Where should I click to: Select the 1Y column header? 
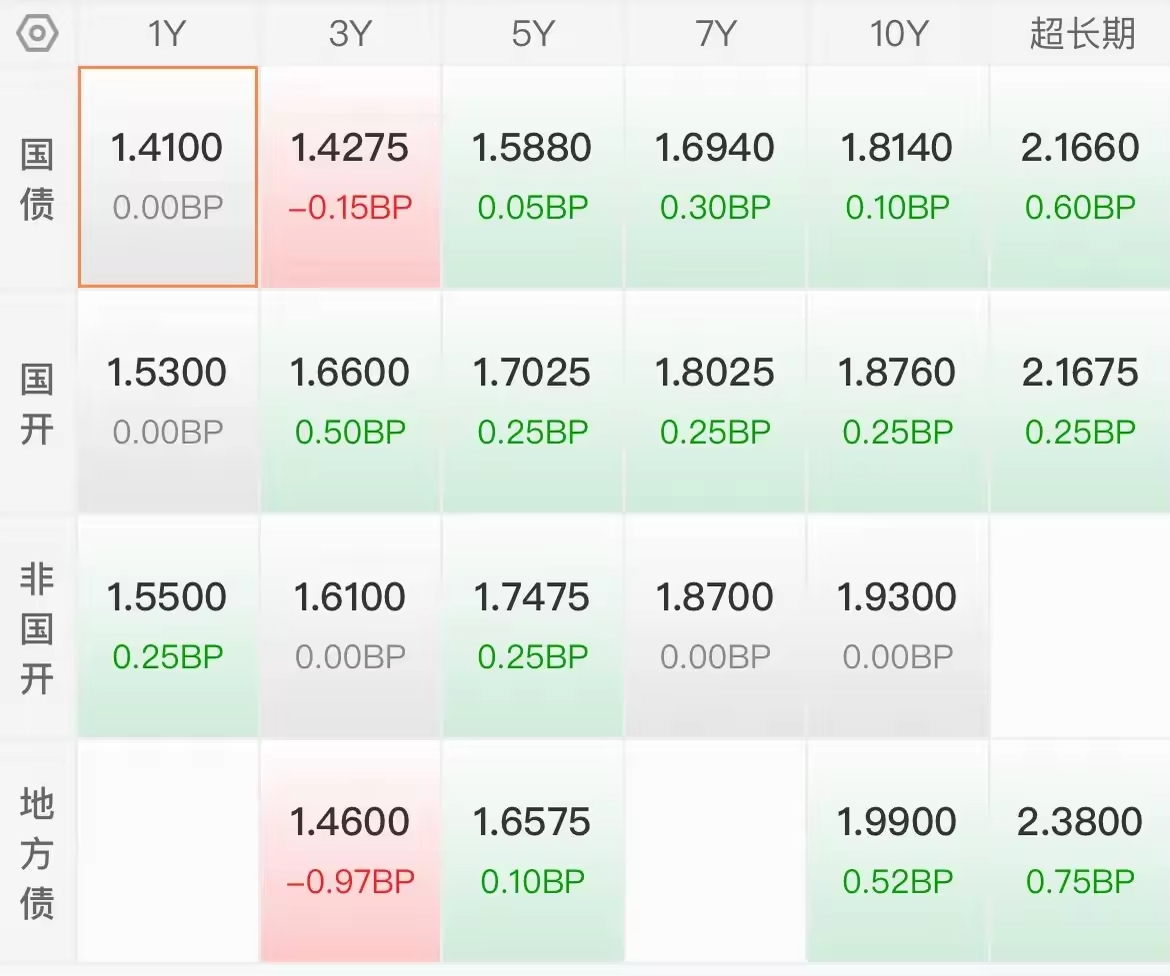(167, 34)
